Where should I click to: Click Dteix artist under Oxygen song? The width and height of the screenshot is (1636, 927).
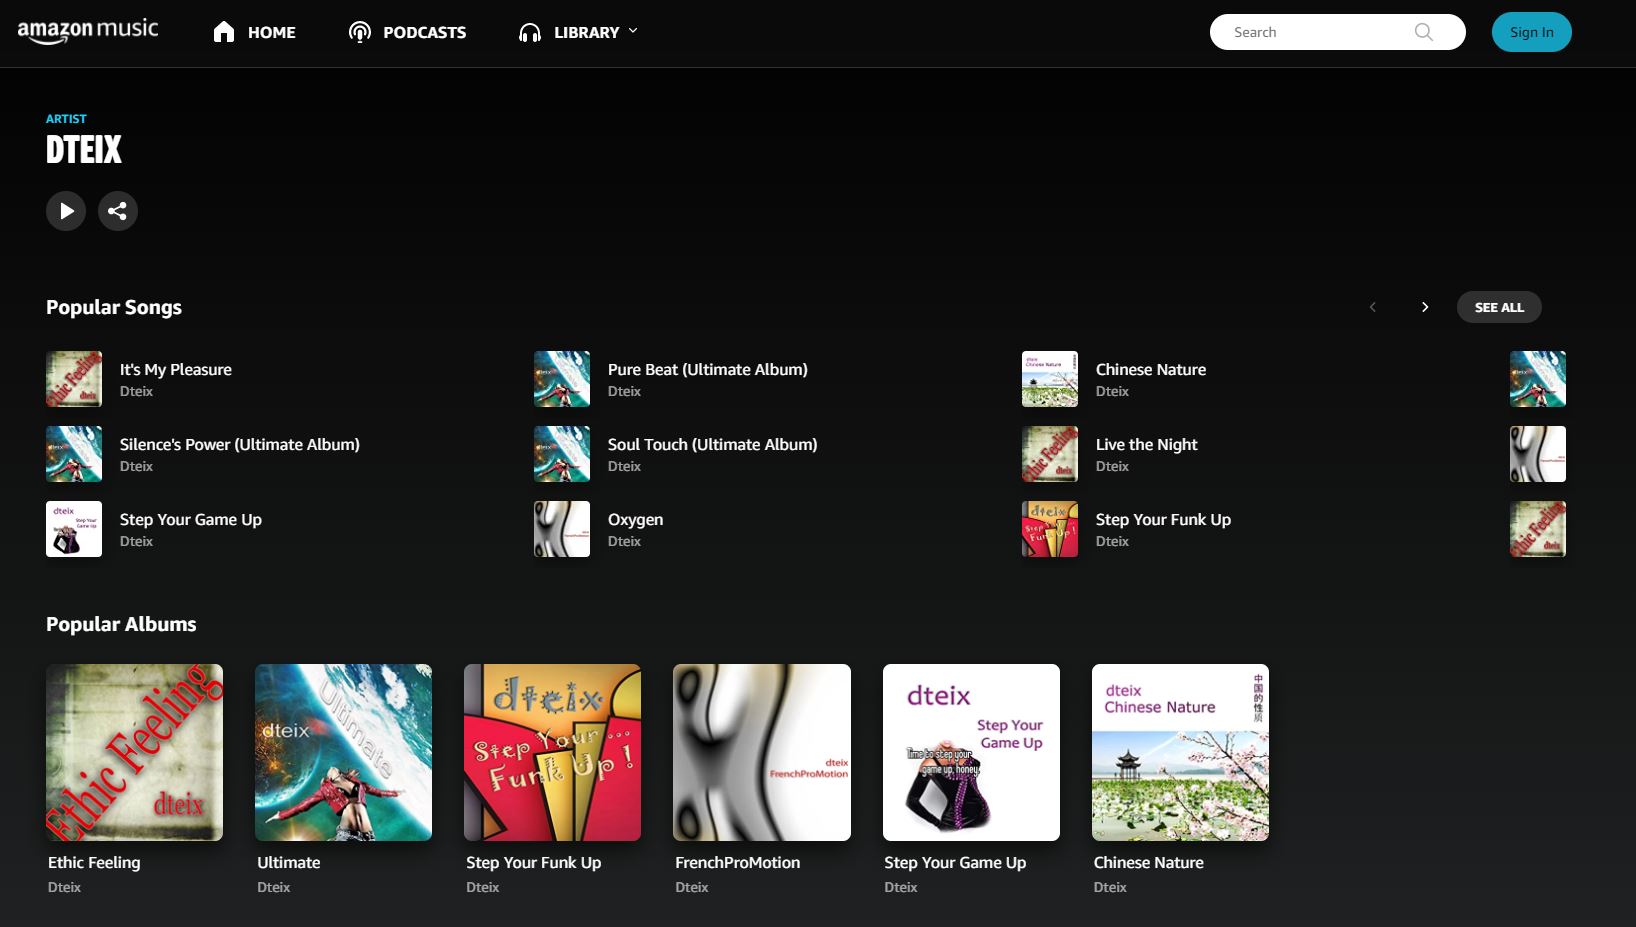pyautogui.click(x=624, y=541)
